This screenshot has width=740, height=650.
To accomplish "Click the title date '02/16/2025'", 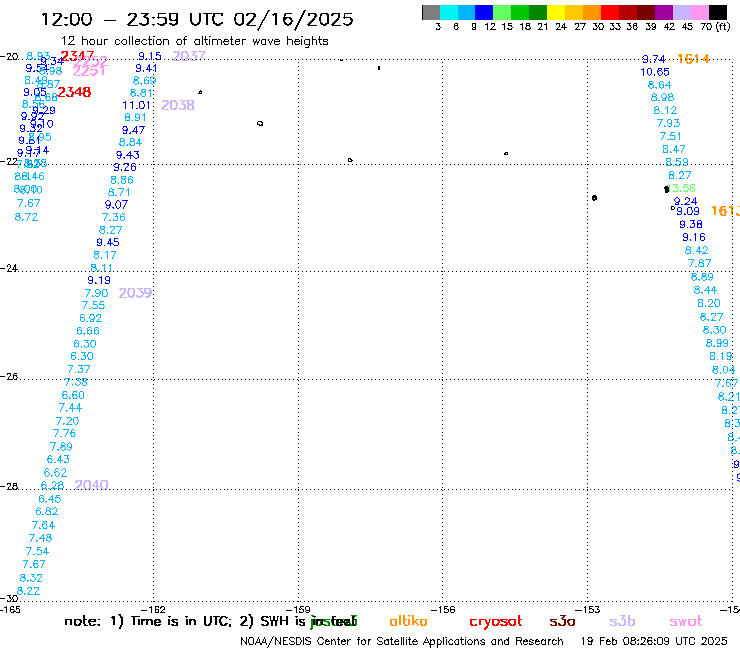I will 293,19.
